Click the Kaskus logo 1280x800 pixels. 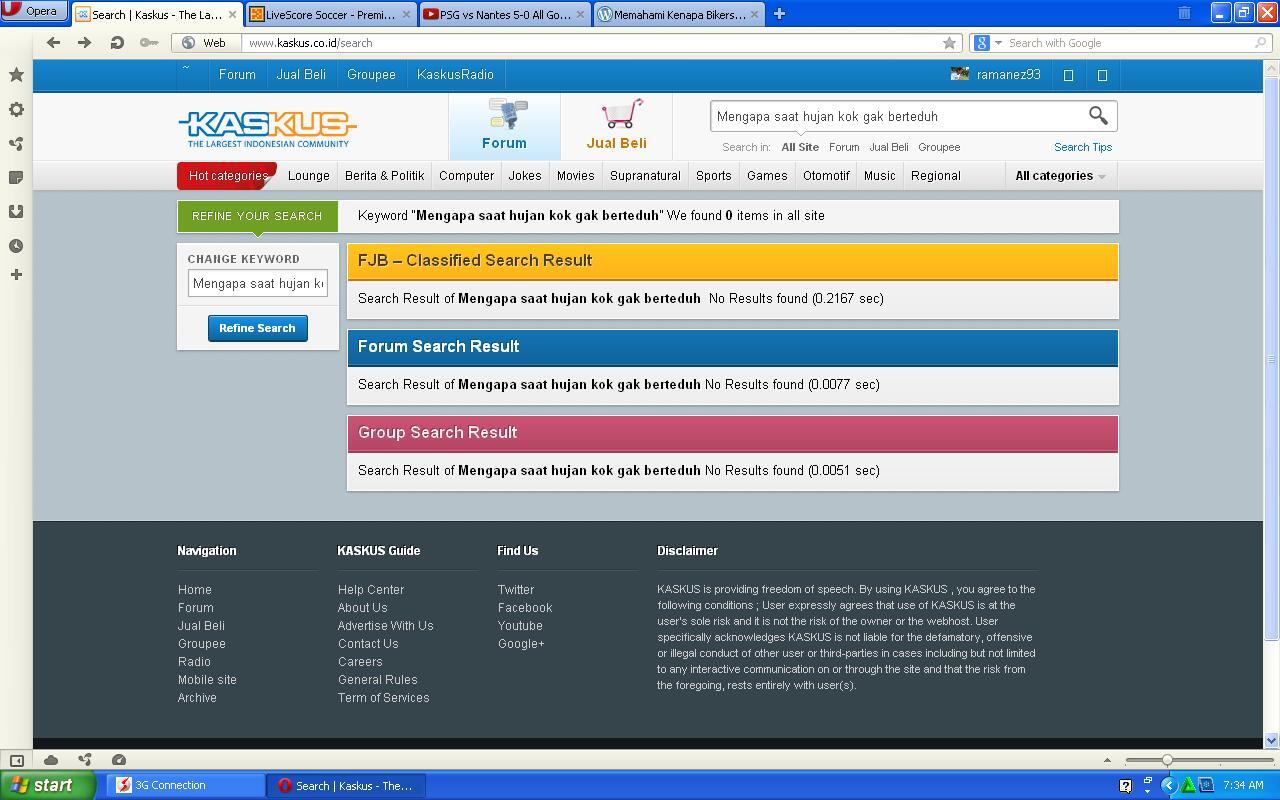click(267, 128)
